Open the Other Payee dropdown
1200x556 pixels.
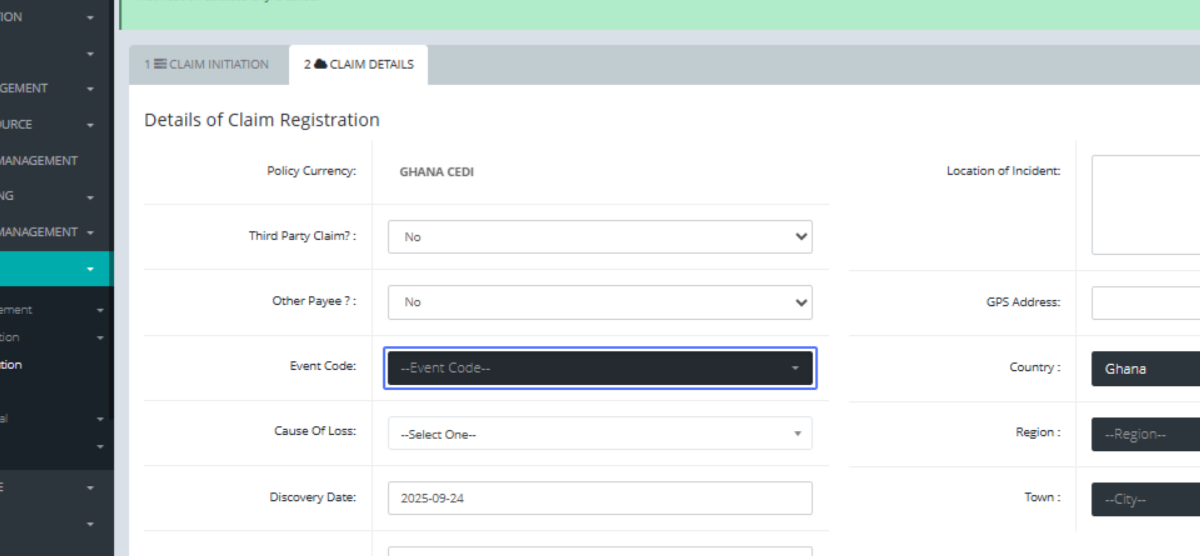pyautogui.click(x=599, y=302)
